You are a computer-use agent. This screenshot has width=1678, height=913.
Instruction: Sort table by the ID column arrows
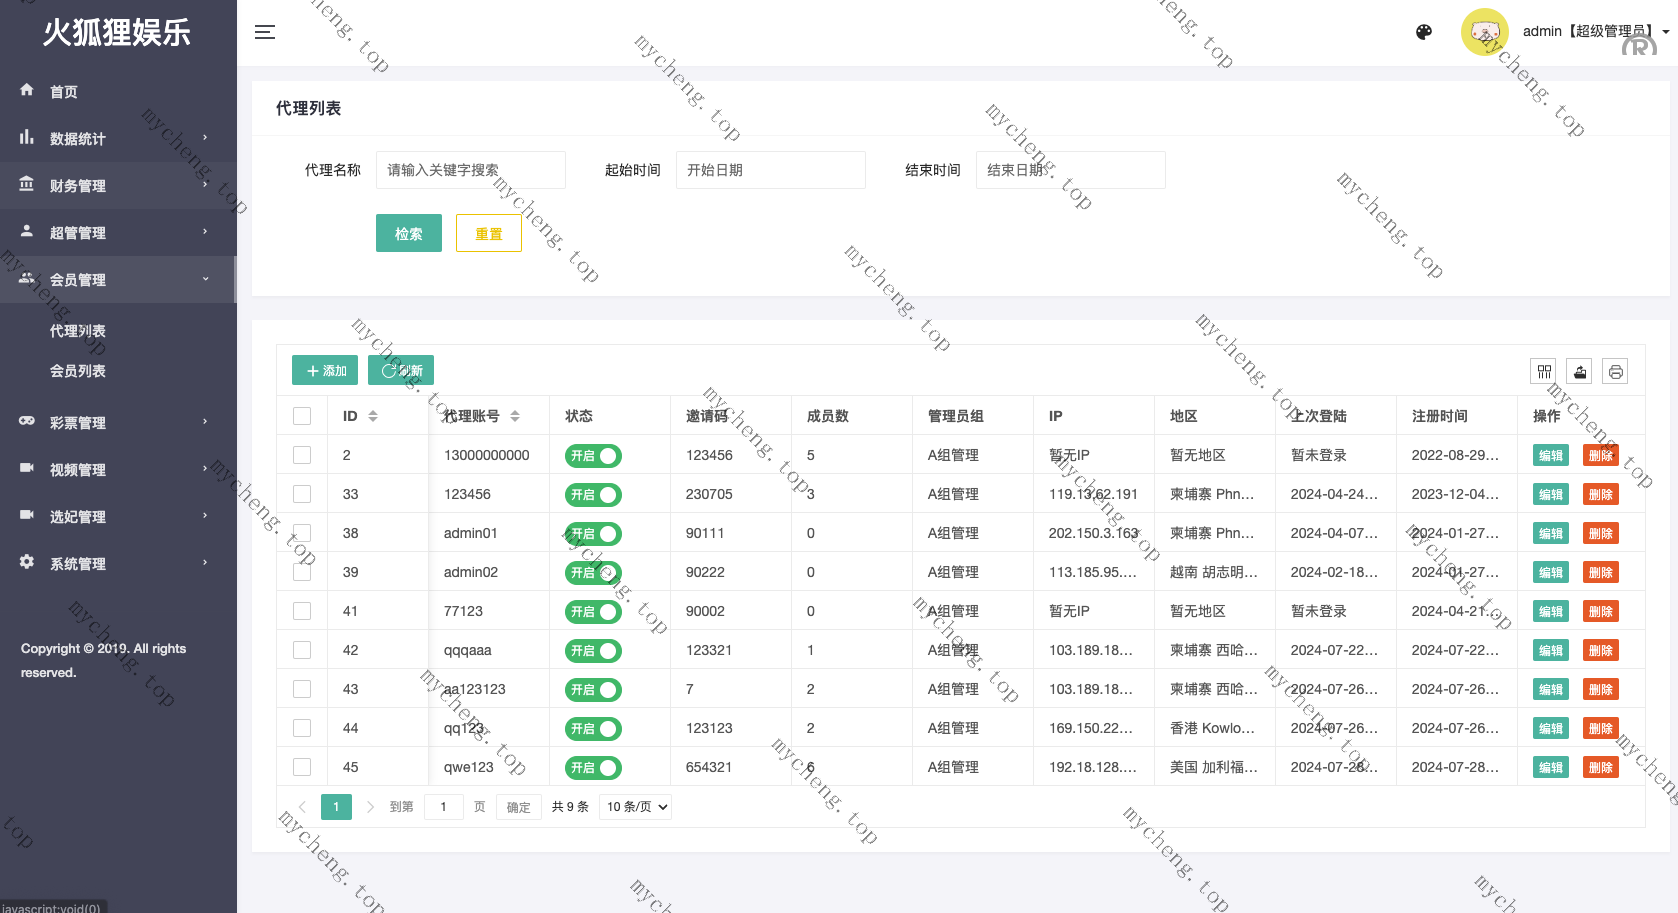click(373, 416)
